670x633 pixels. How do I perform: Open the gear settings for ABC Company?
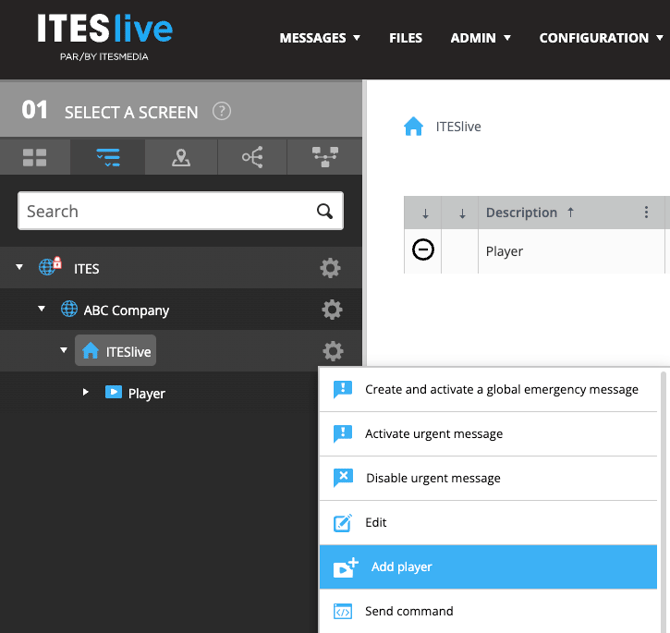[332, 309]
